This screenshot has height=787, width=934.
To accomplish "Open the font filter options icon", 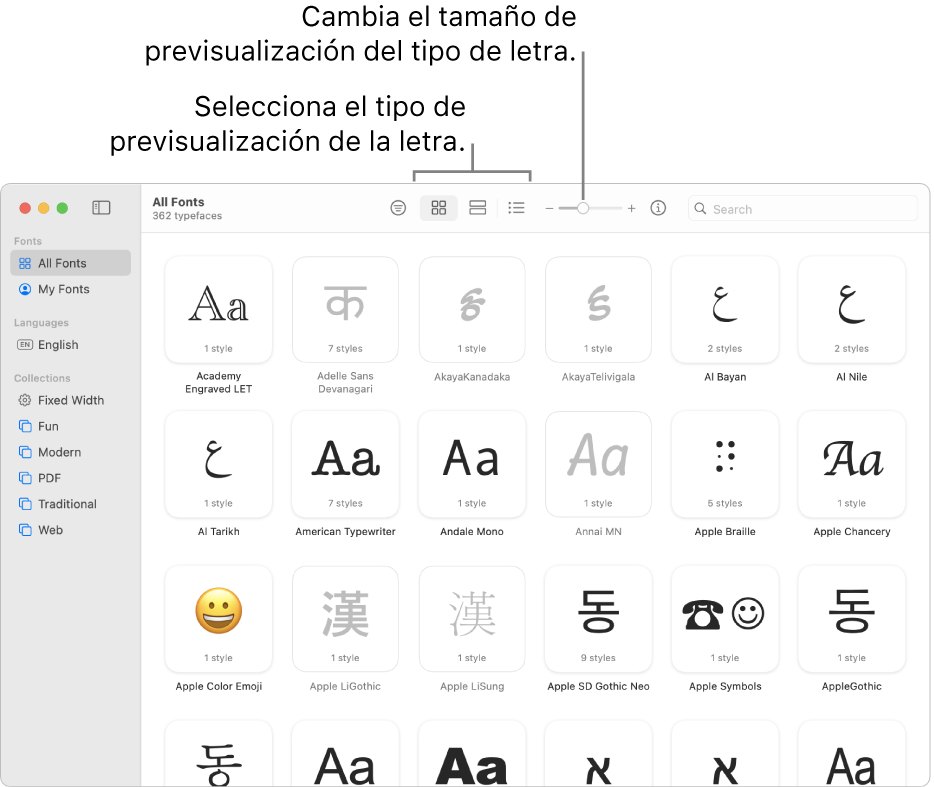I will point(398,207).
